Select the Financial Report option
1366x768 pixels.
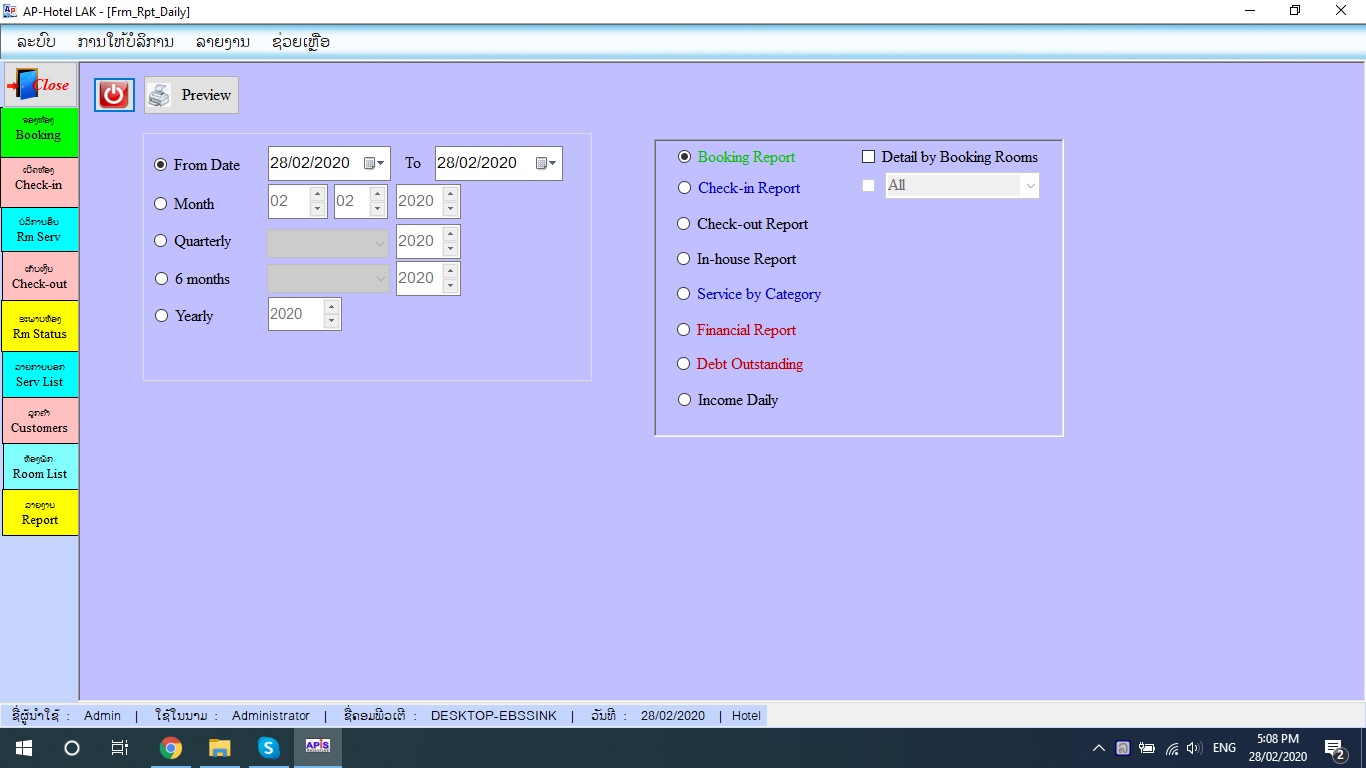coord(684,330)
